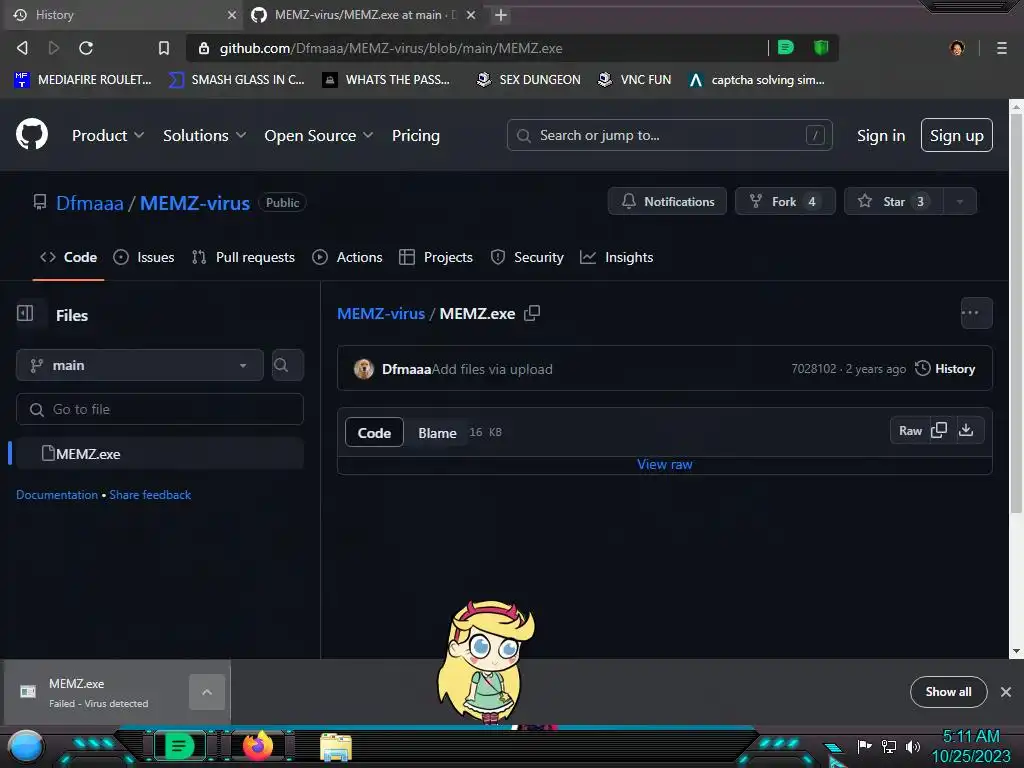The image size is (1024, 768).
Task: Switch to the History browser tab
Action: (124, 15)
